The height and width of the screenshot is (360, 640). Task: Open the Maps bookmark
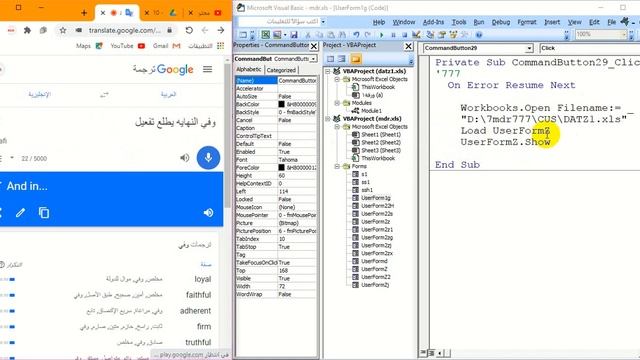[x=89, y=46]
